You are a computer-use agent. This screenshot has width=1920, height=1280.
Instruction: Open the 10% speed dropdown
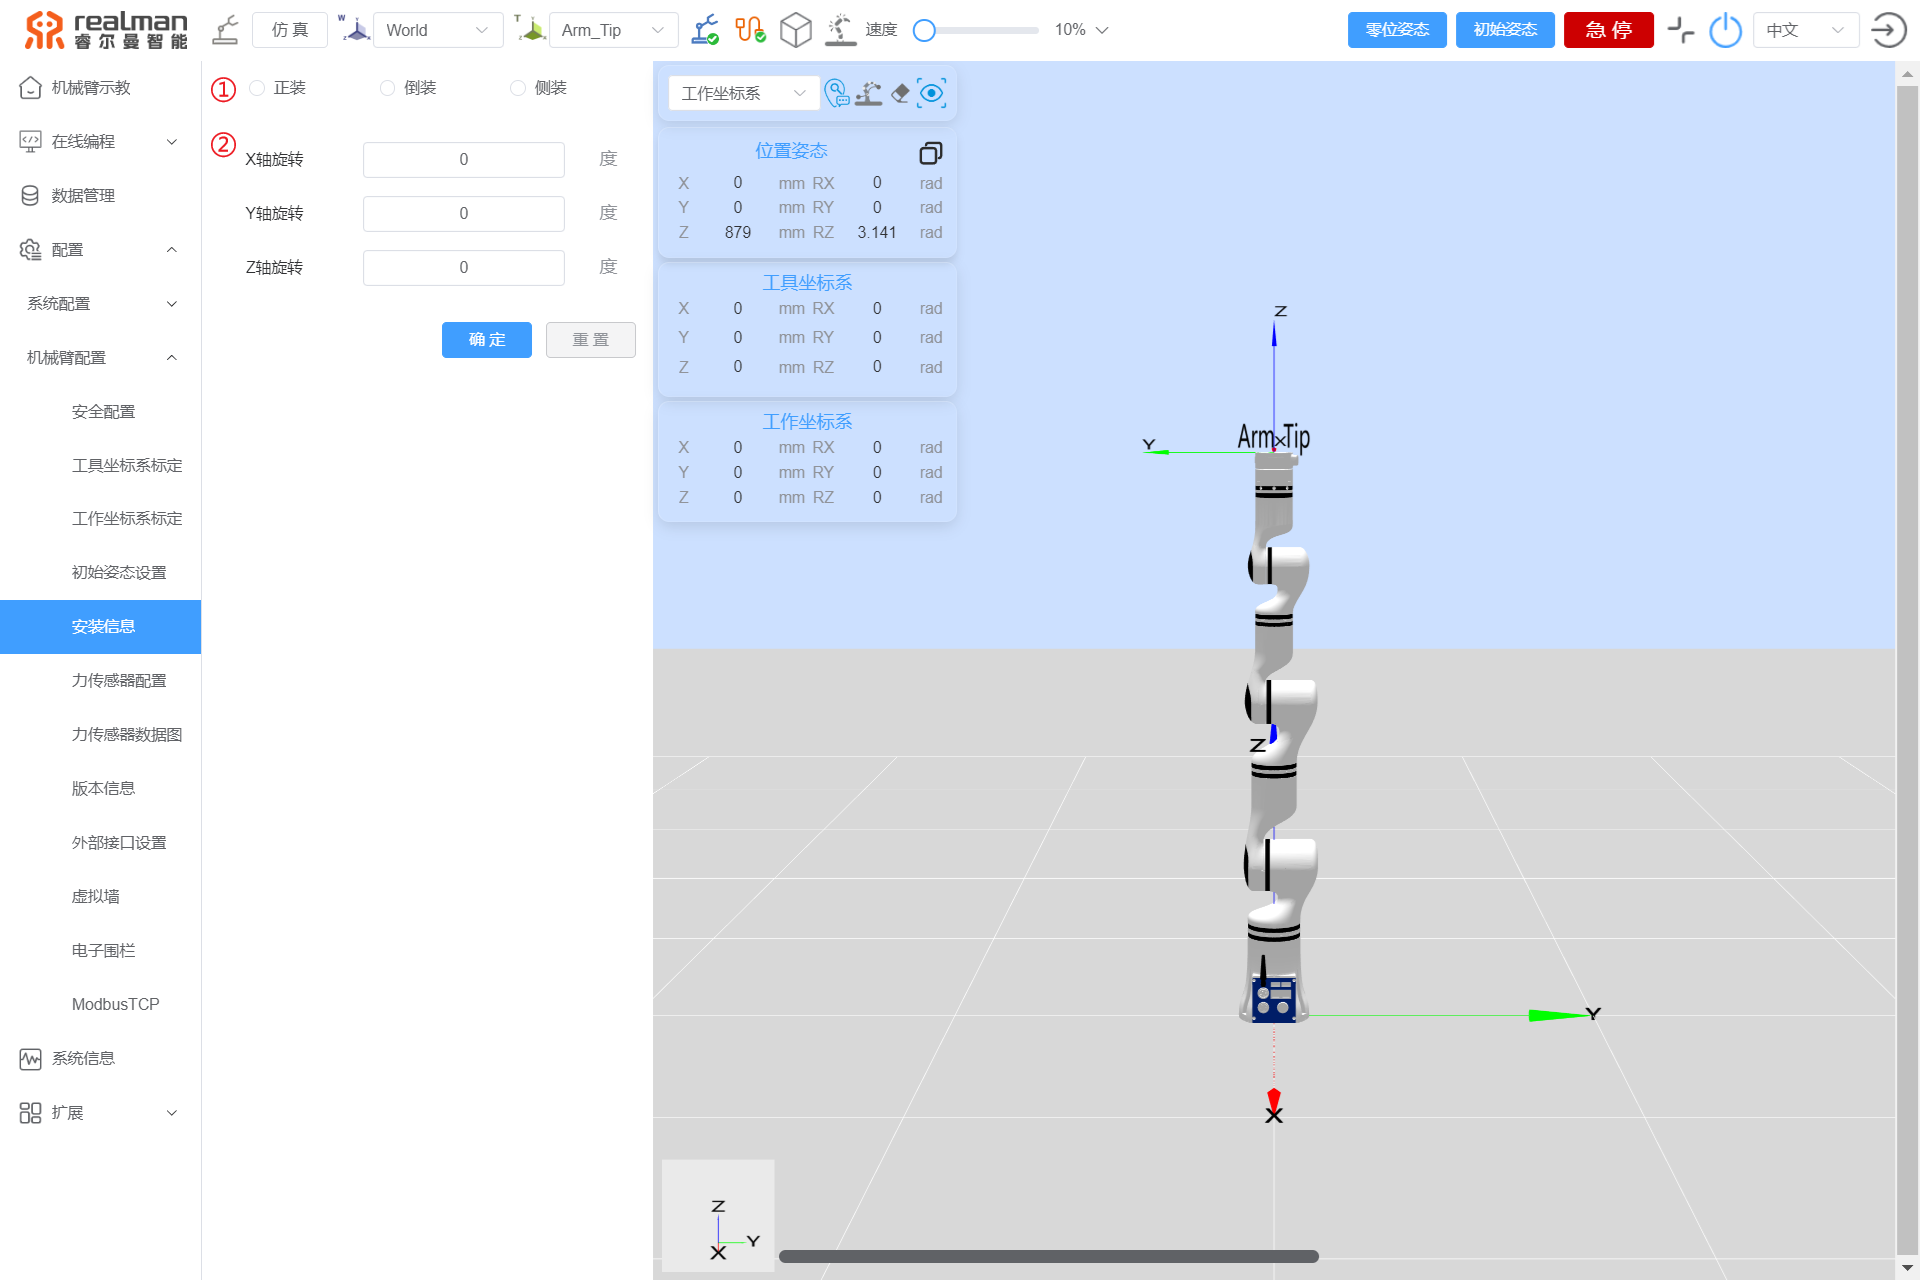tap(1082, 30)
